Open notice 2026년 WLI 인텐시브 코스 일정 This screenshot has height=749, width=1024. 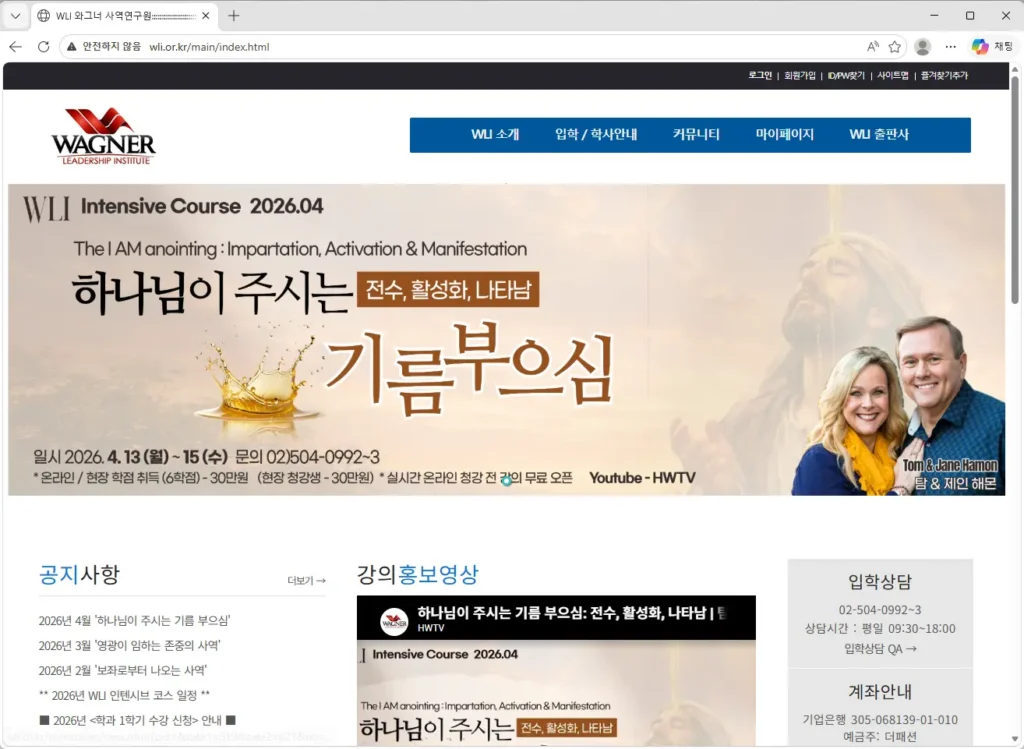pyautogui.click(x=124, y=695)
